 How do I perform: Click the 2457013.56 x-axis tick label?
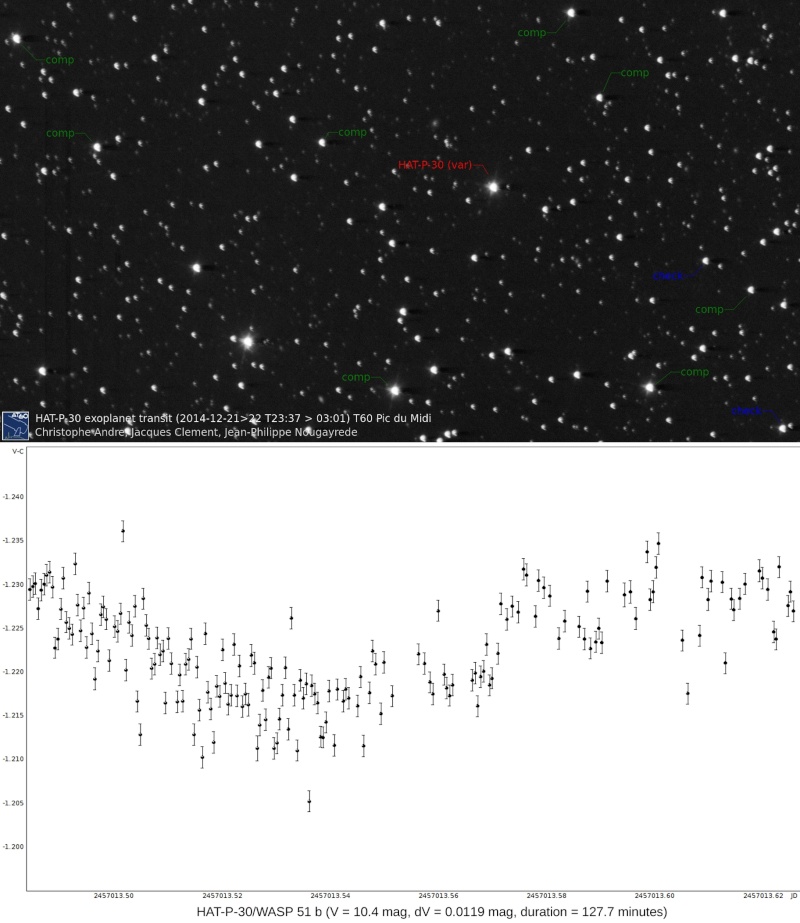pyautogui.click(x=438, y=896)
